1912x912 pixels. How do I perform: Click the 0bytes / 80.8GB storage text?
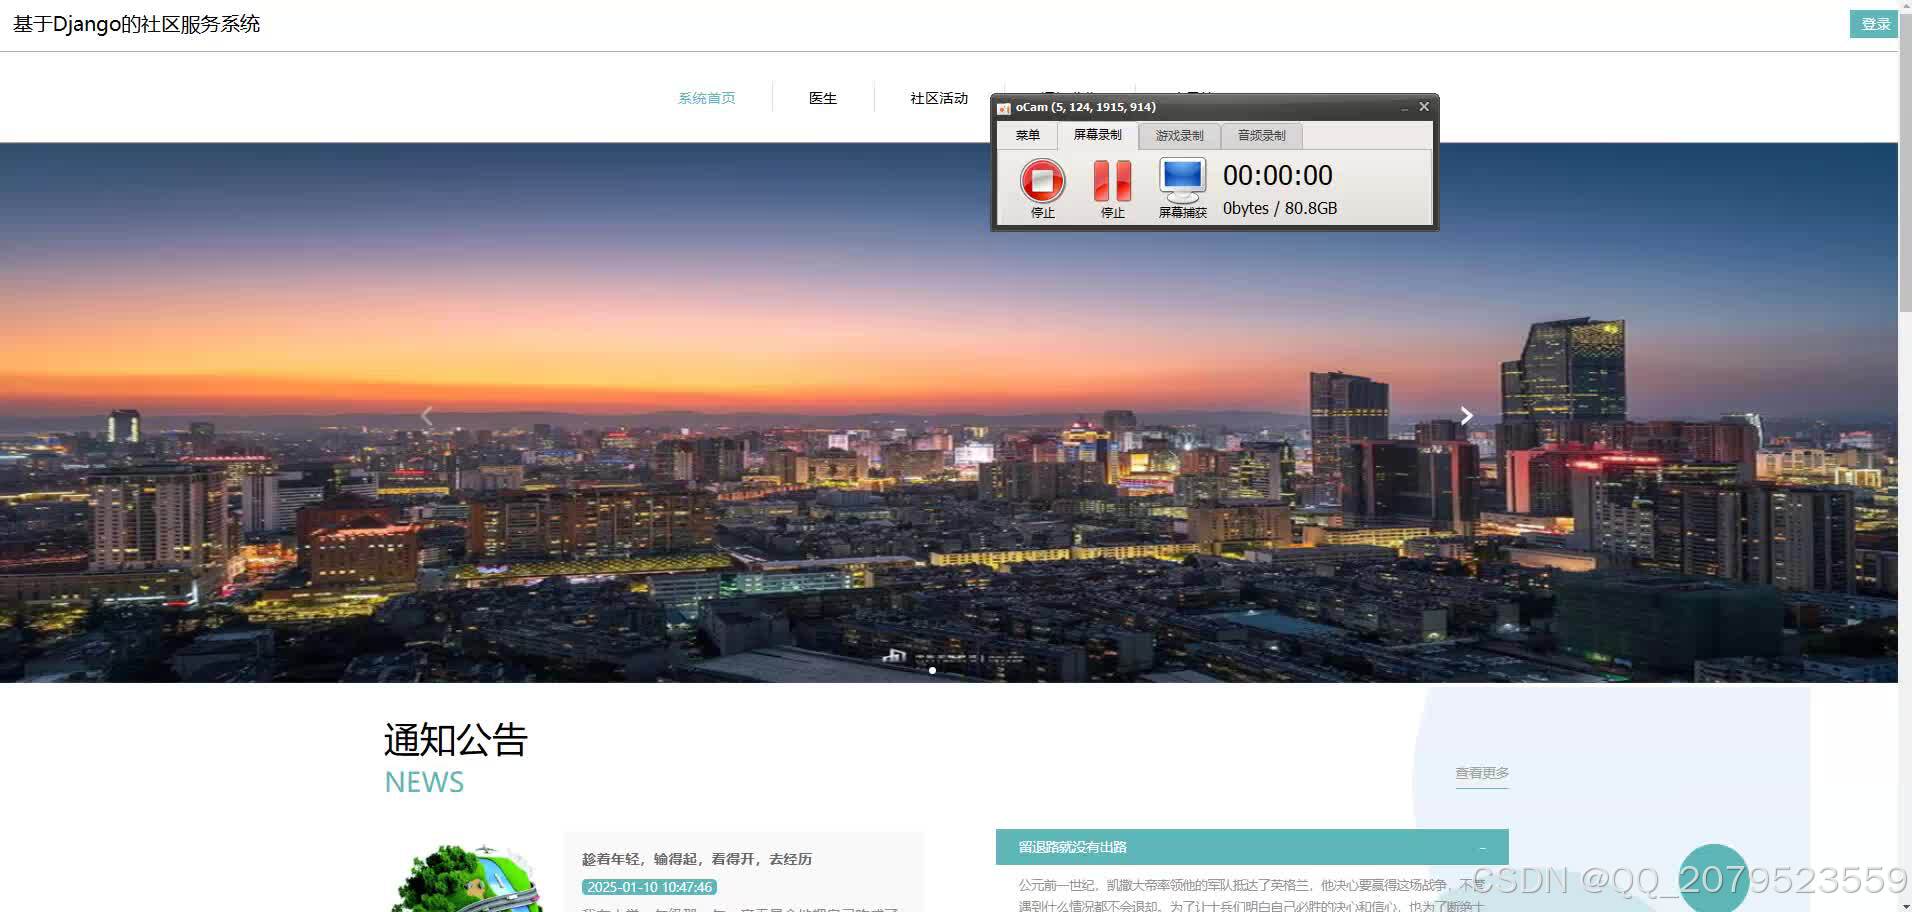[1280, 208]
